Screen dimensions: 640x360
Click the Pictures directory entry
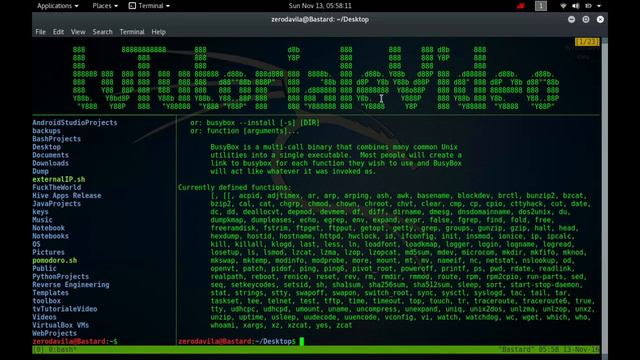coord(49,252)
